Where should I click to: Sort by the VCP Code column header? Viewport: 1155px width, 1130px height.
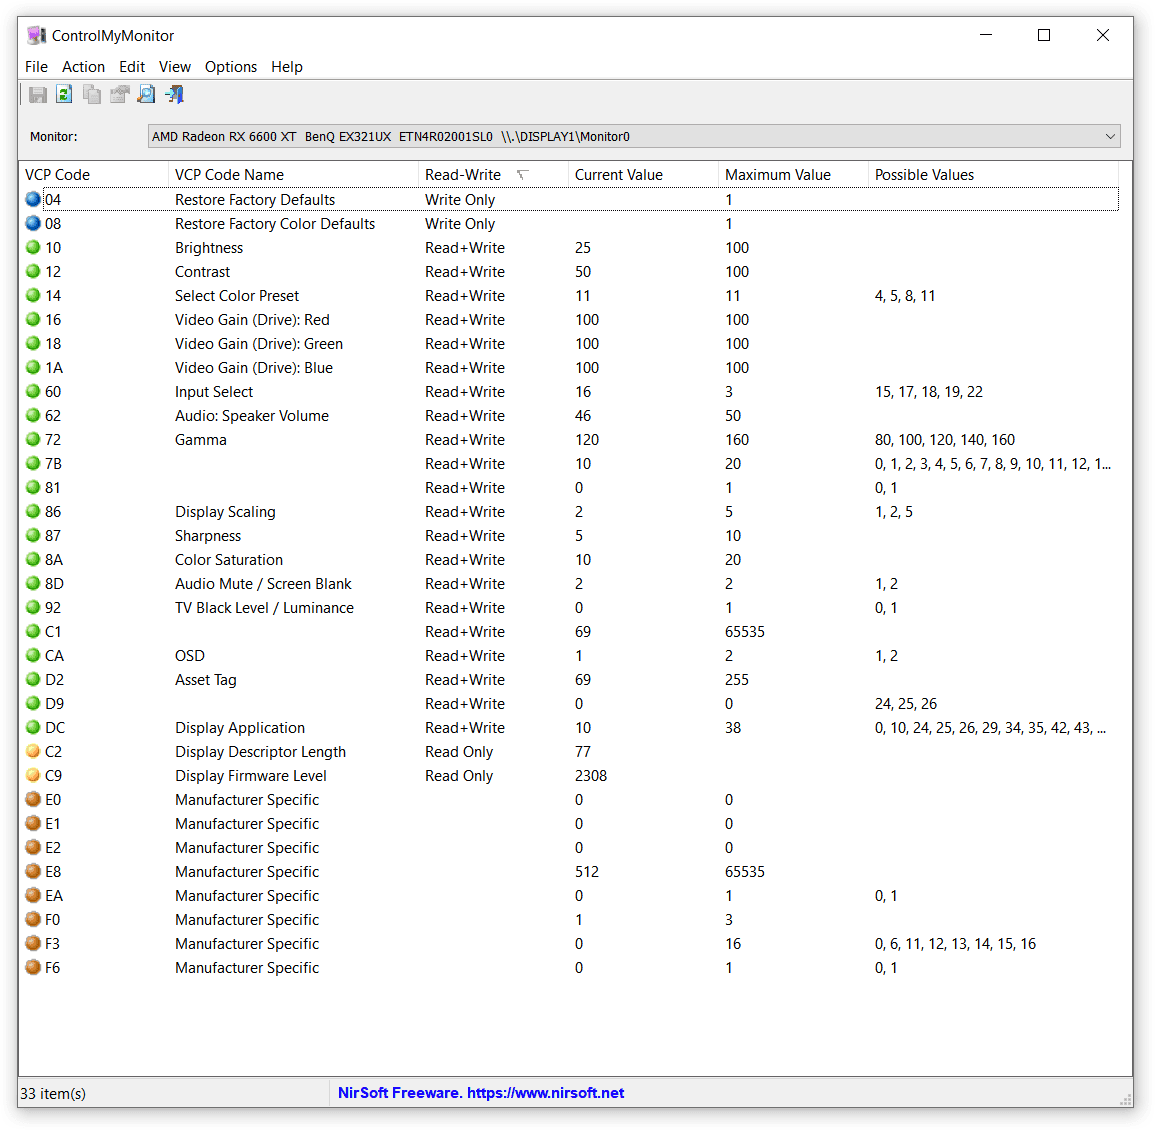(x=94, y=175)
